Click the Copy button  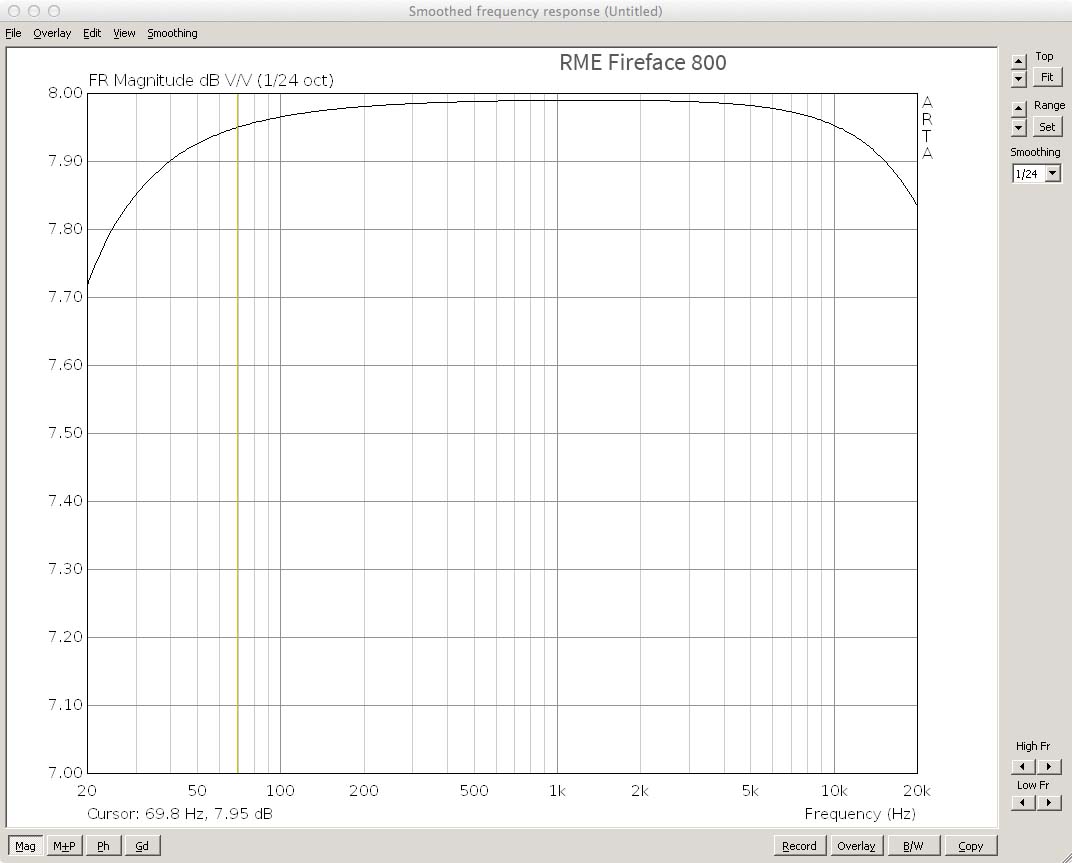971,846
